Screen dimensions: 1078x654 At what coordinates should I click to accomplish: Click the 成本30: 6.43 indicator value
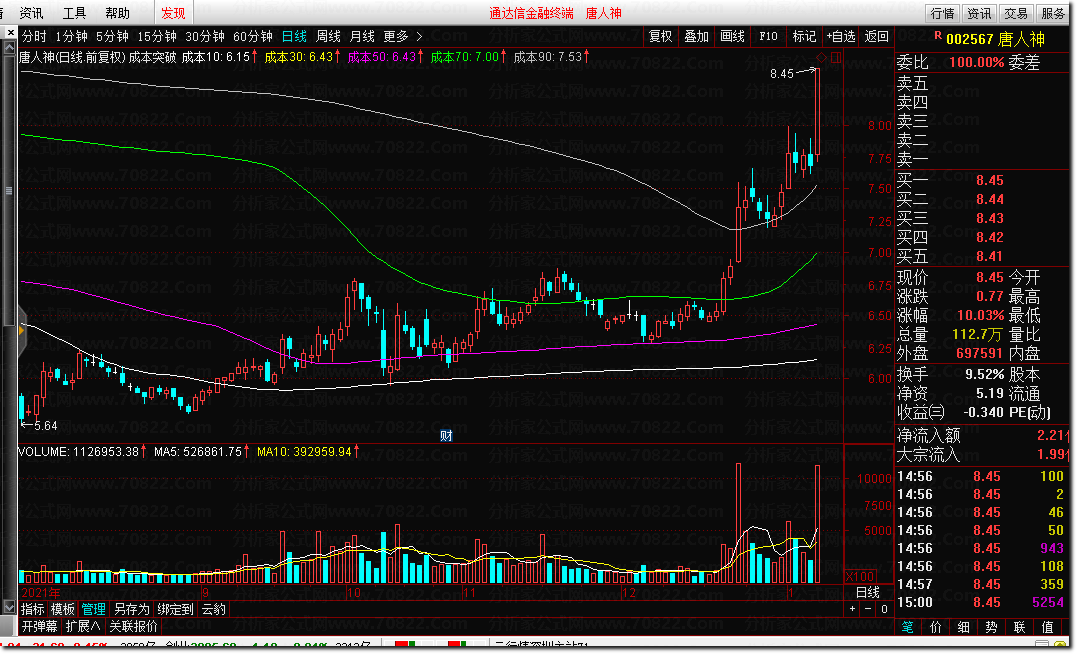[x=302, y=57]
